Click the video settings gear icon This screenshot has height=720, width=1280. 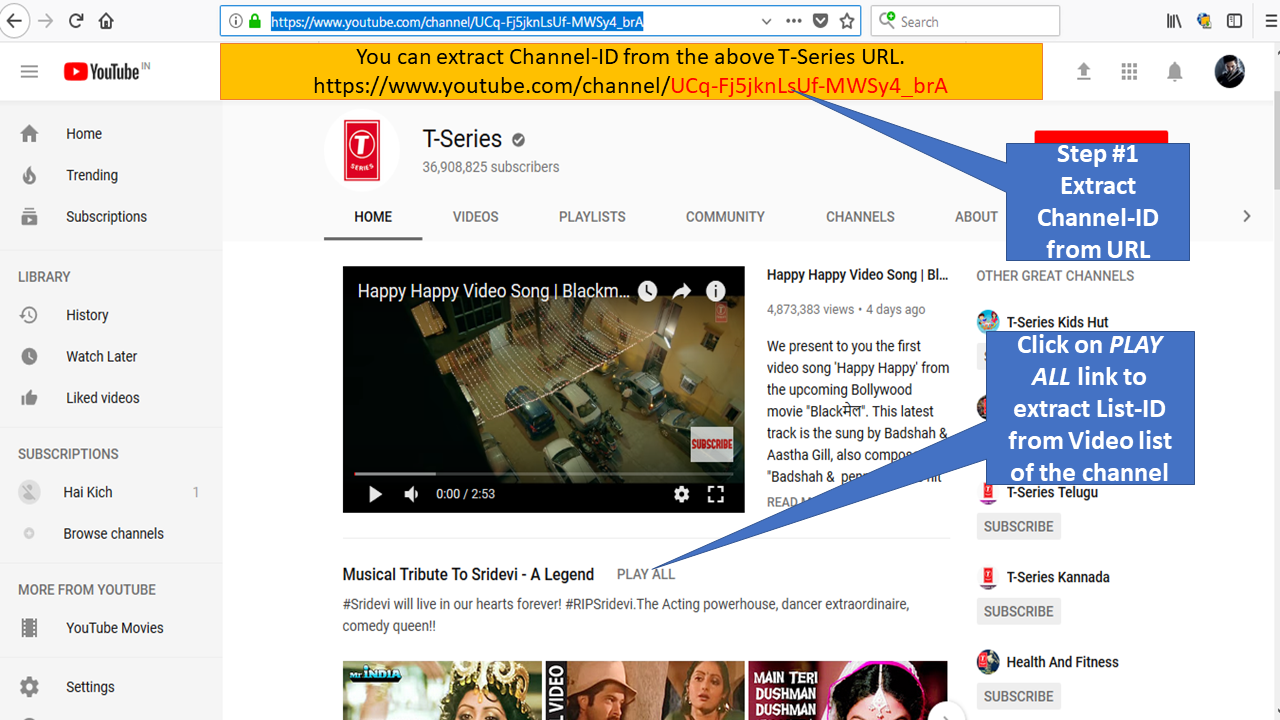pyautogui.click(x=681, y=494)
